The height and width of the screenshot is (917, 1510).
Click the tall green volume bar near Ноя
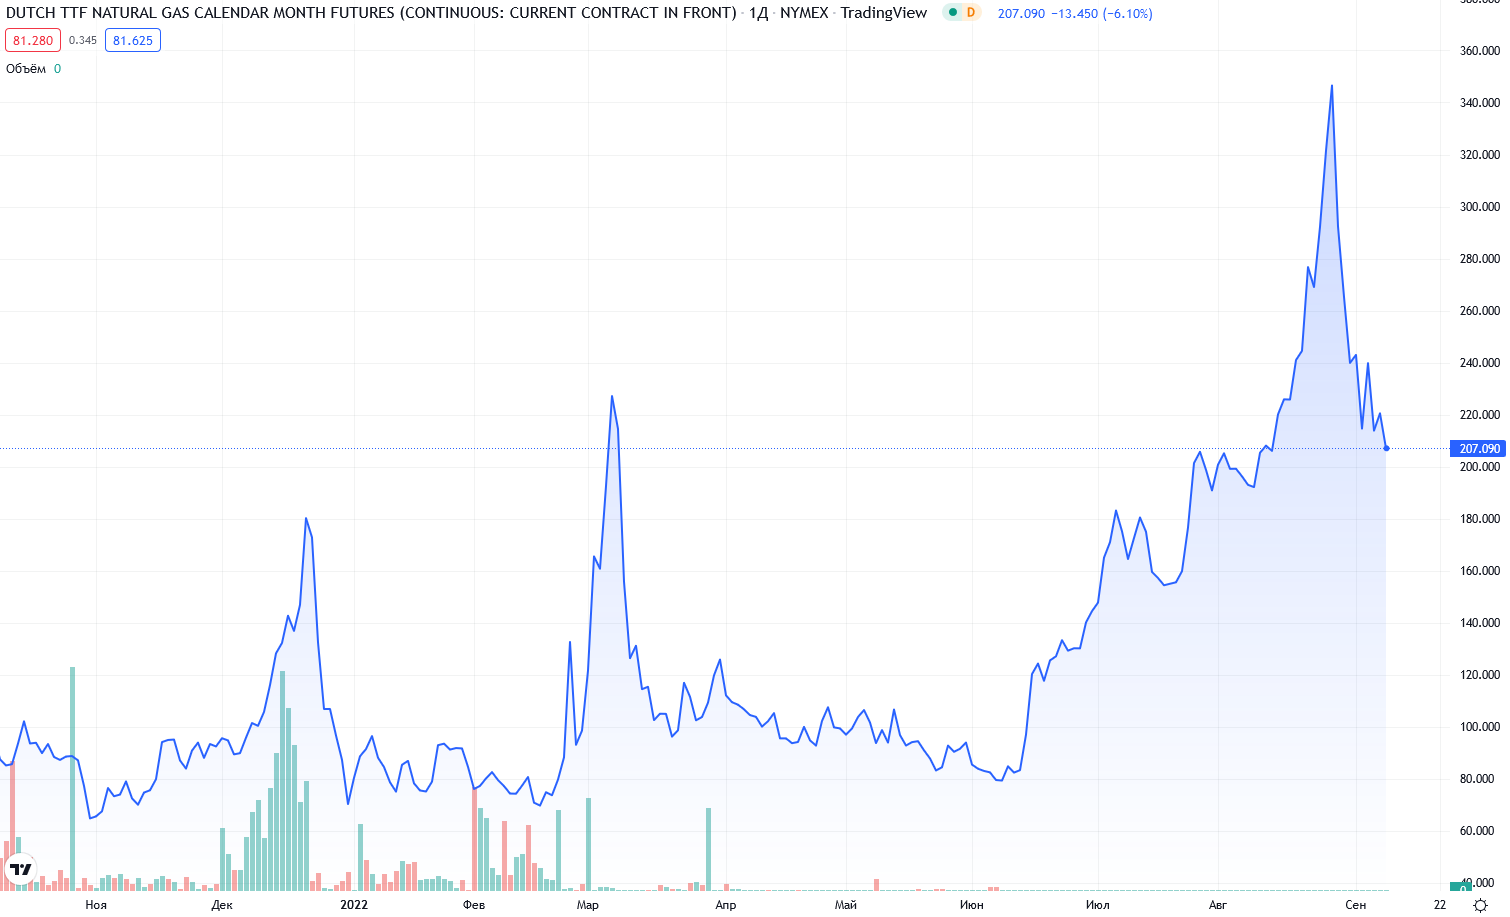(x=72, y=778)
